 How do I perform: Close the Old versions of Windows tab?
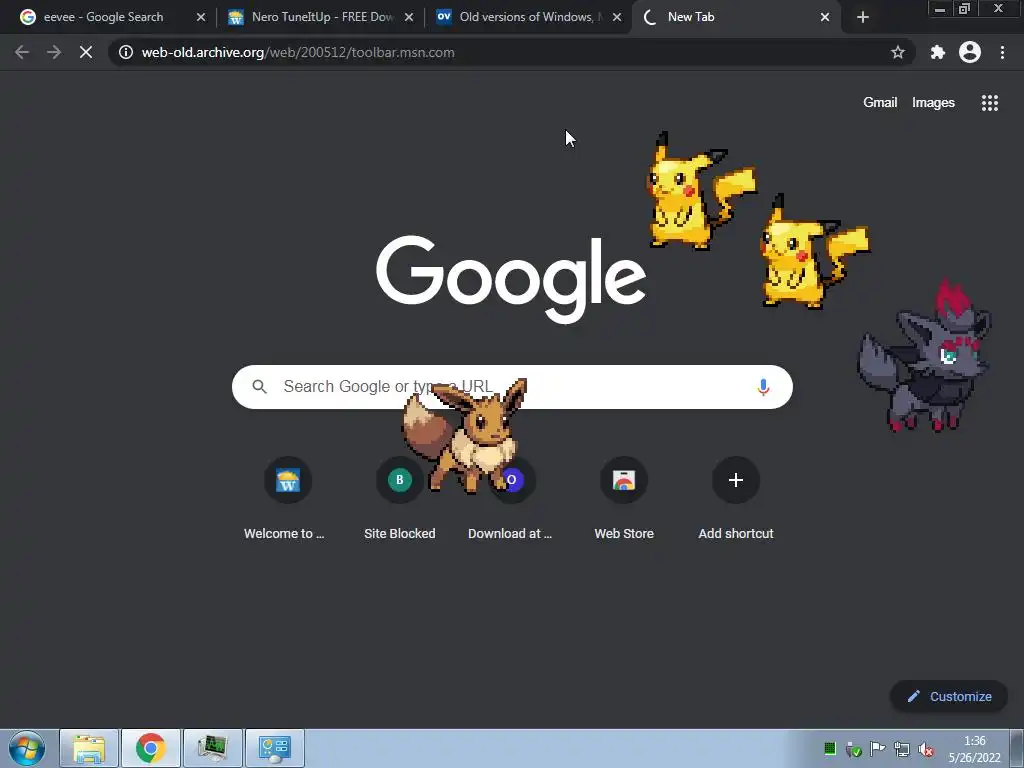point(616,17)
